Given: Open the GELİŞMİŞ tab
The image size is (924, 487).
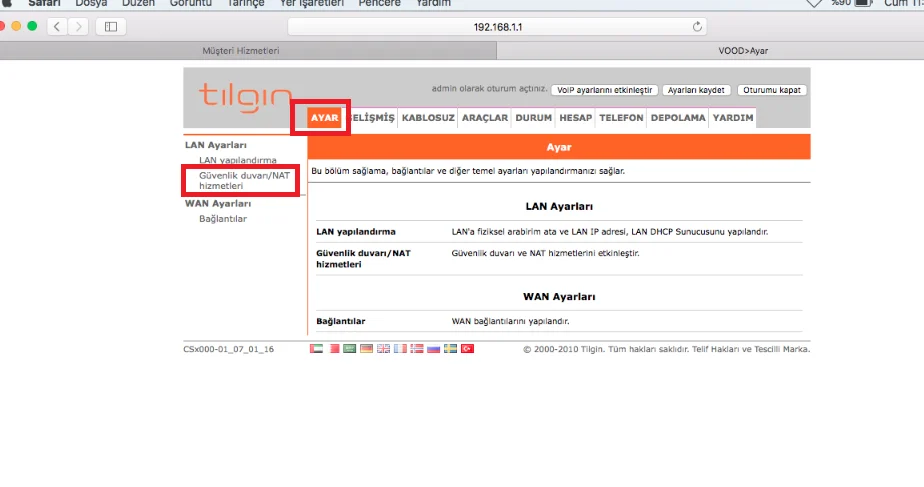Looking at the screenshot, I should click(372, 118).
